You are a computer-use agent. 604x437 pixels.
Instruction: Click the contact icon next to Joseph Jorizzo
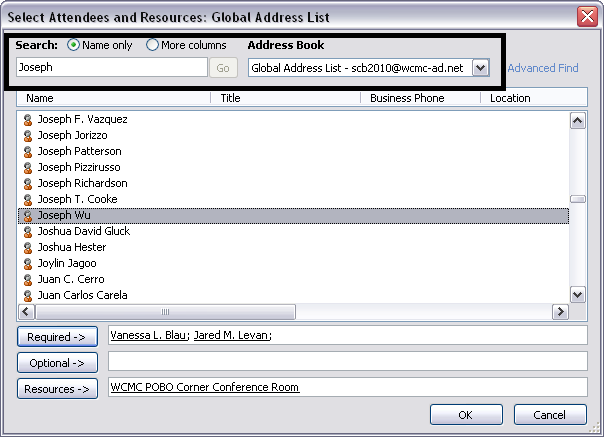click(x=28, y=135)
